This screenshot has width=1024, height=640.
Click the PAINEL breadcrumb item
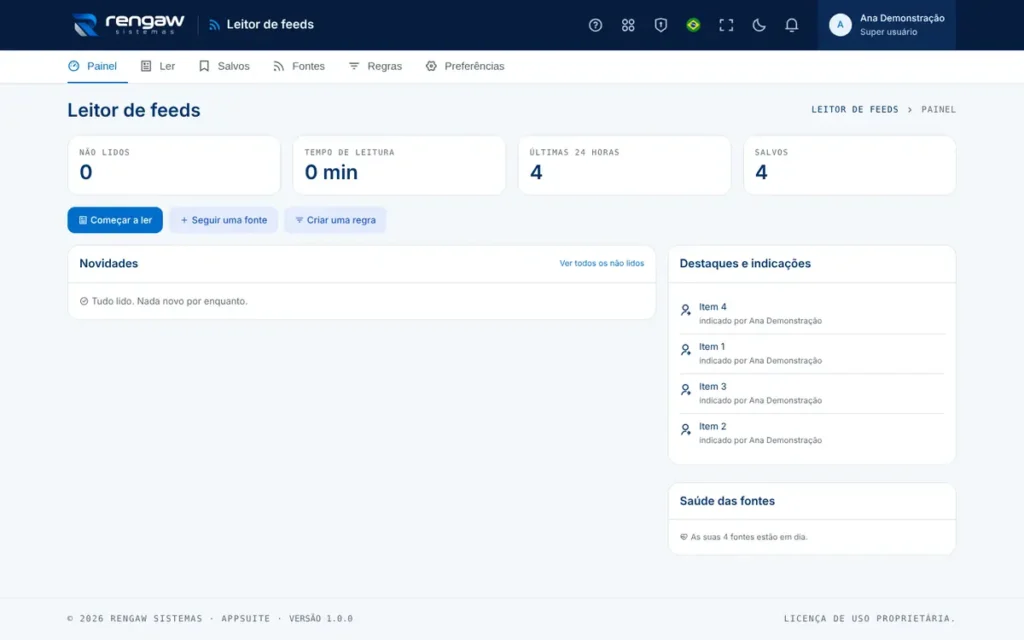938,110
